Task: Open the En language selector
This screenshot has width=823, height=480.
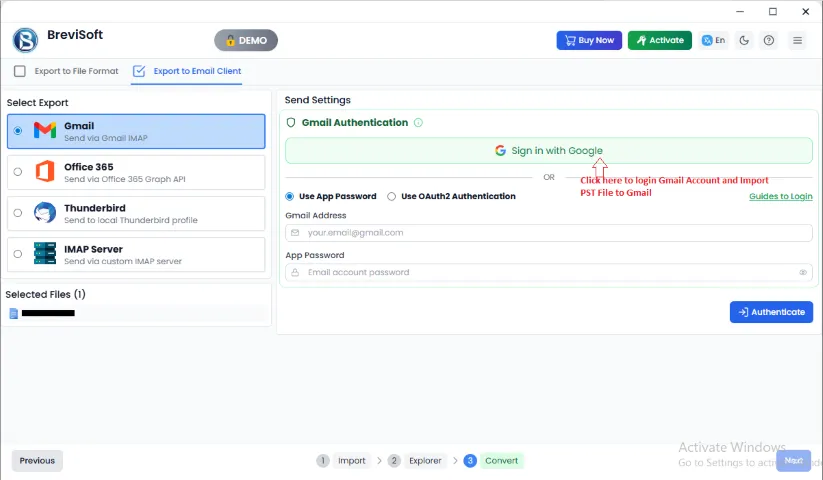Action: click(x=714, y=40)
